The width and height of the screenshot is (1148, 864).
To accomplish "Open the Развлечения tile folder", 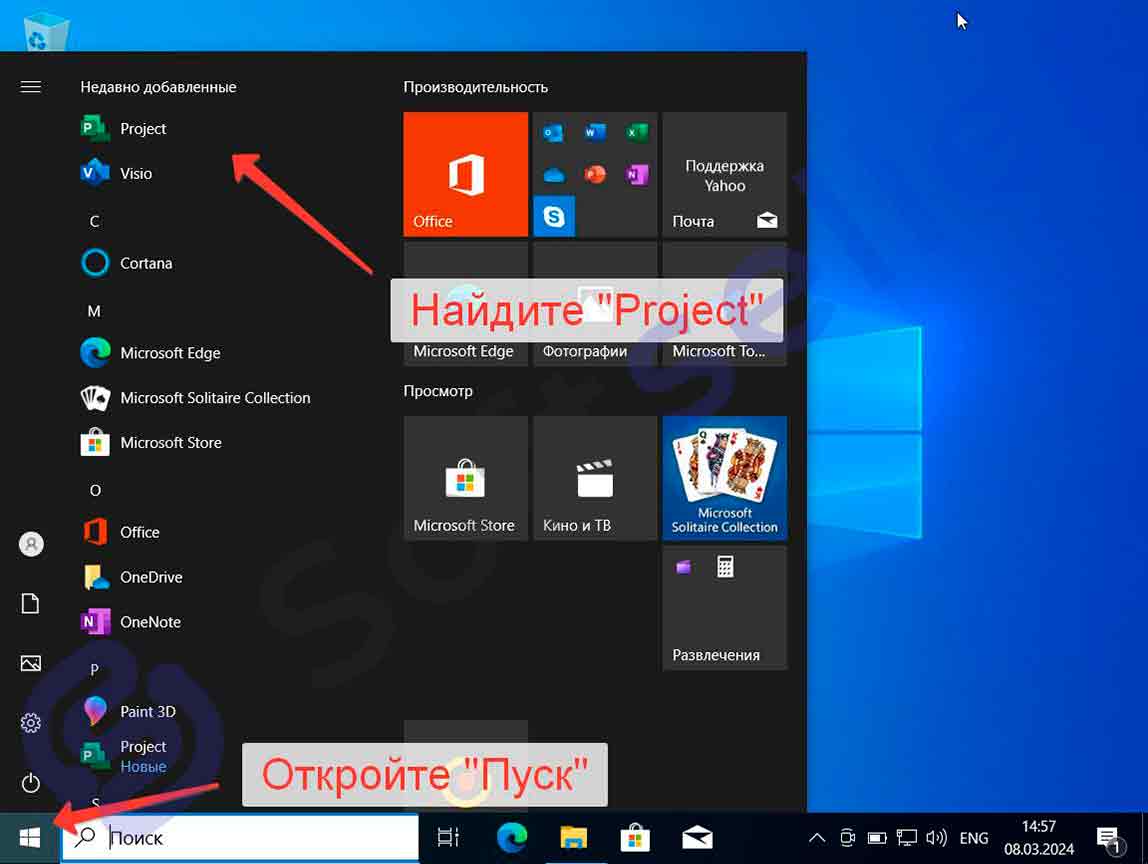I will click(x=724, y=607).
